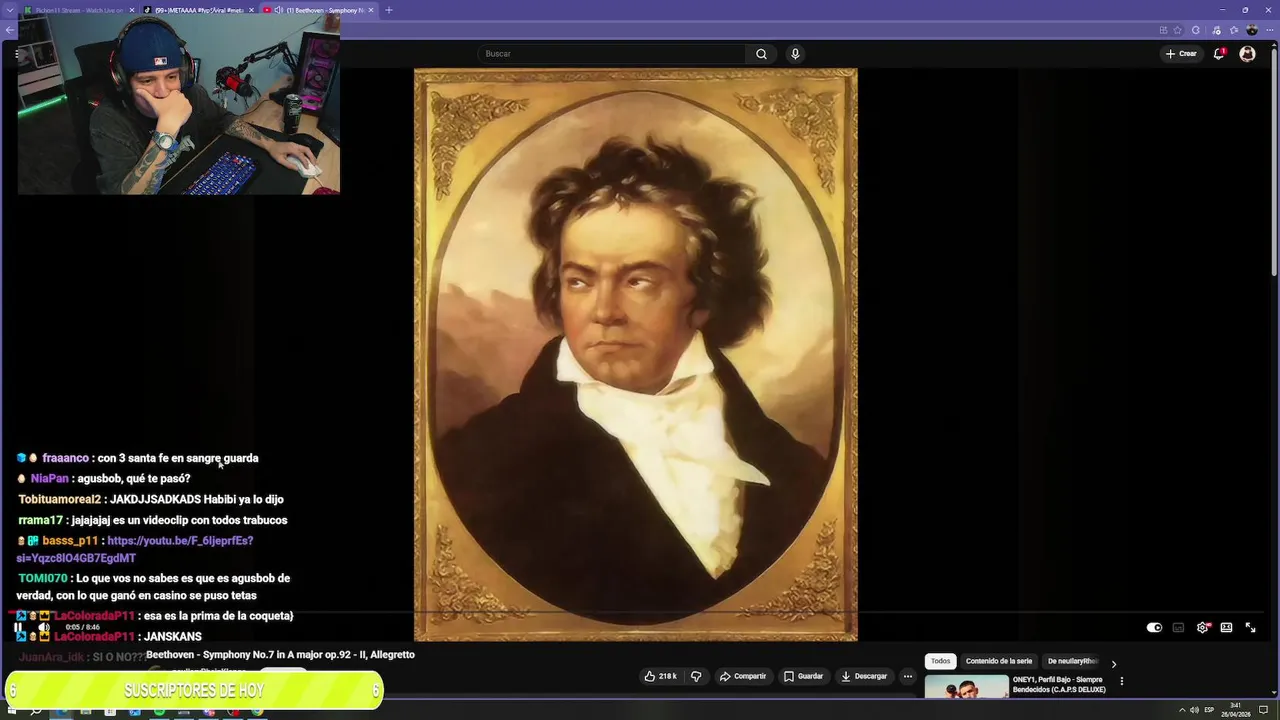Open more actions three-dot menu under the video

[908, 676]
